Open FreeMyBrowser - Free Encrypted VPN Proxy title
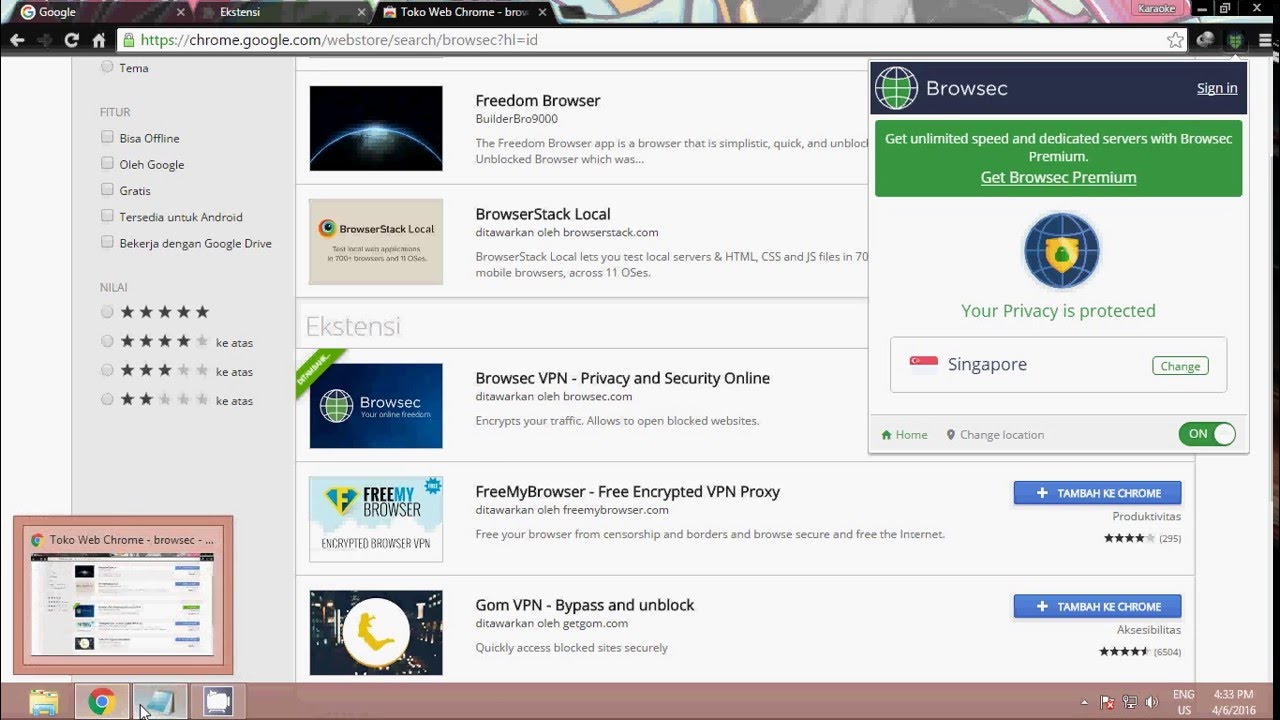Screen dimensions: 1280x720 coord(628,491)
